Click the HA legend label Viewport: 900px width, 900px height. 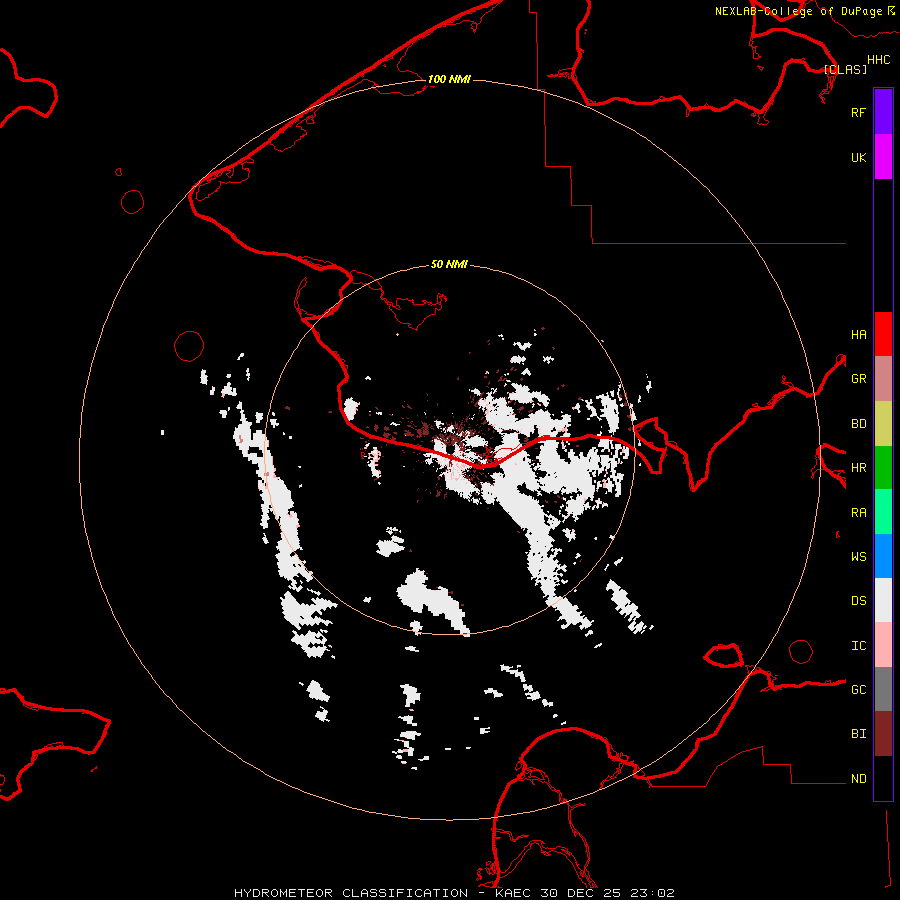point(858,334)
